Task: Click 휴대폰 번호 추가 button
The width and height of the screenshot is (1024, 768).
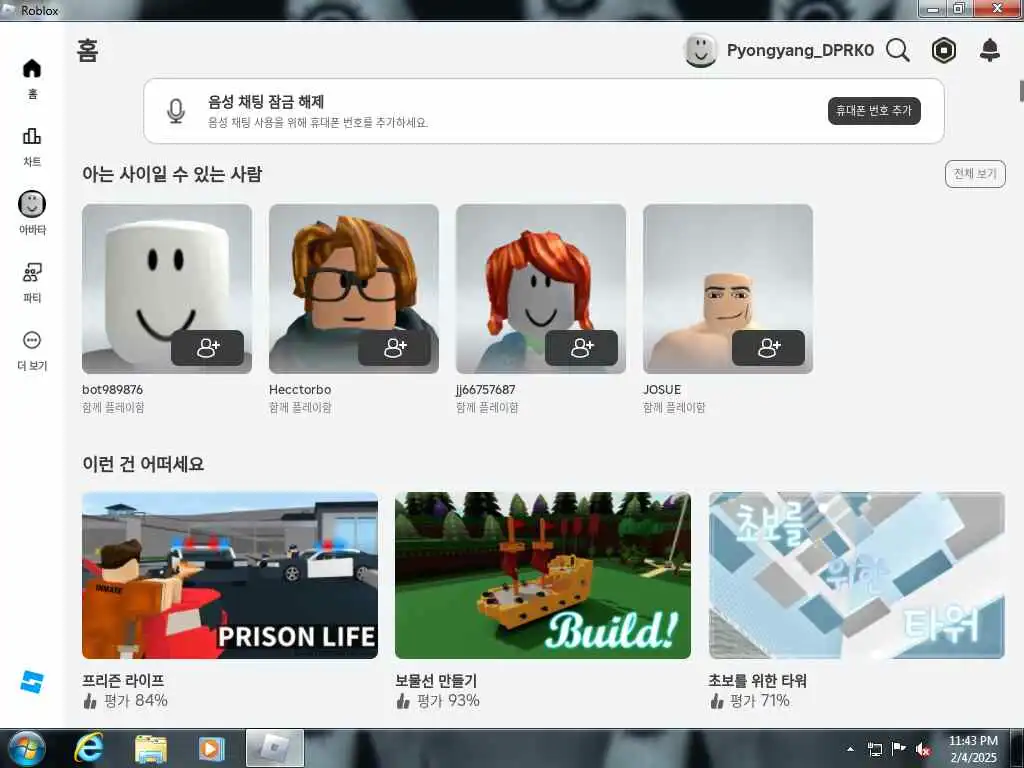Action: point(874,111)
